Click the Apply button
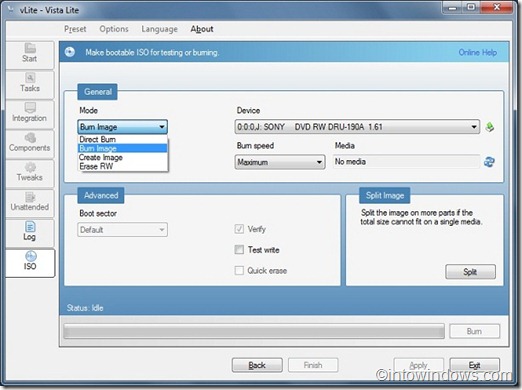522x390 pixels. (418, 365)
